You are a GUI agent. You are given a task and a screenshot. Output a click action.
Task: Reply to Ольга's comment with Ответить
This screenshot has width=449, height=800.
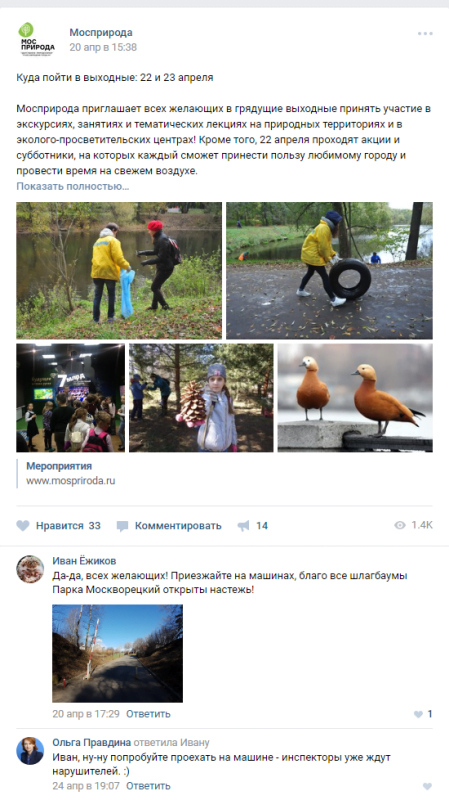tap(148, 786)
